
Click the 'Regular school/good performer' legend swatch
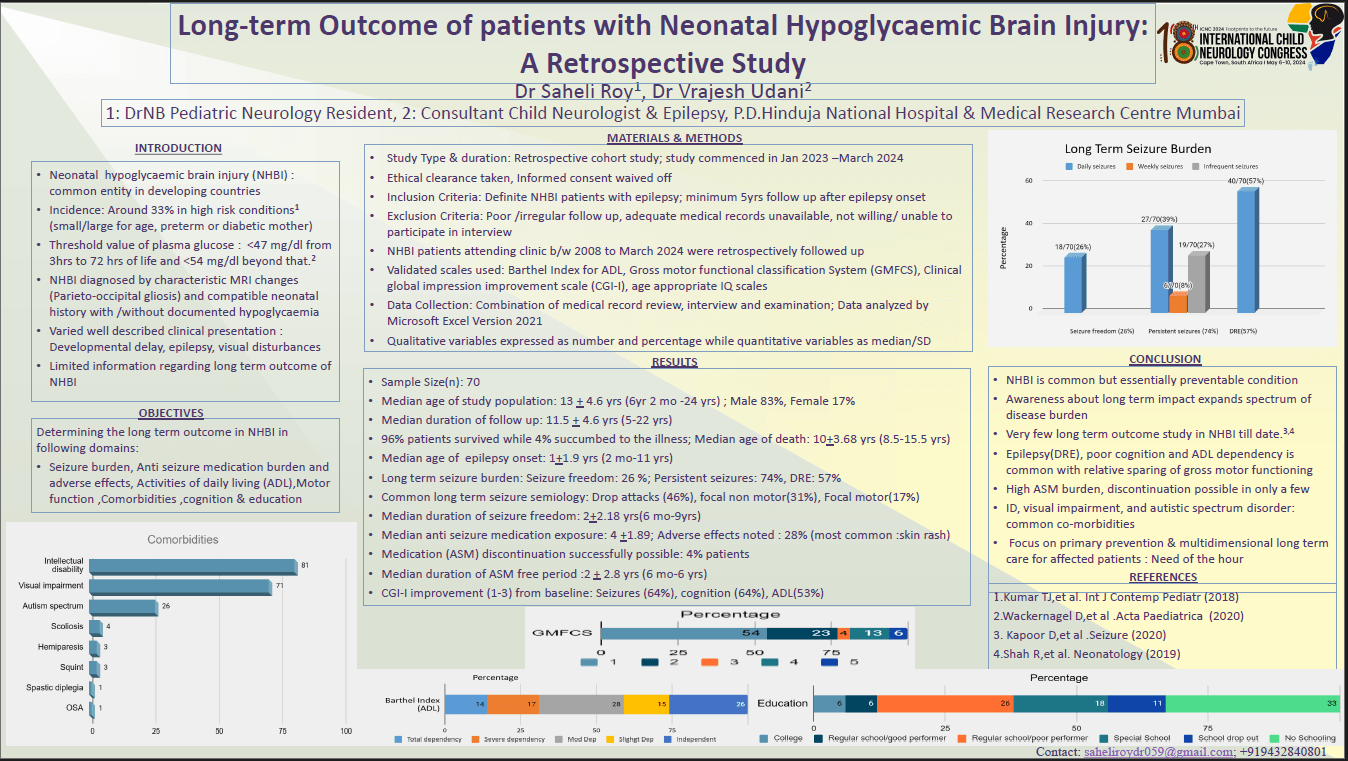[x=819, y=739]
